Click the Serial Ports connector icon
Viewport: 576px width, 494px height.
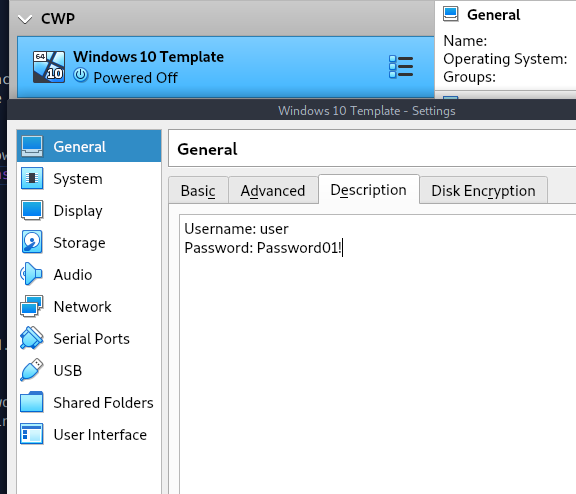coord(32,338)
